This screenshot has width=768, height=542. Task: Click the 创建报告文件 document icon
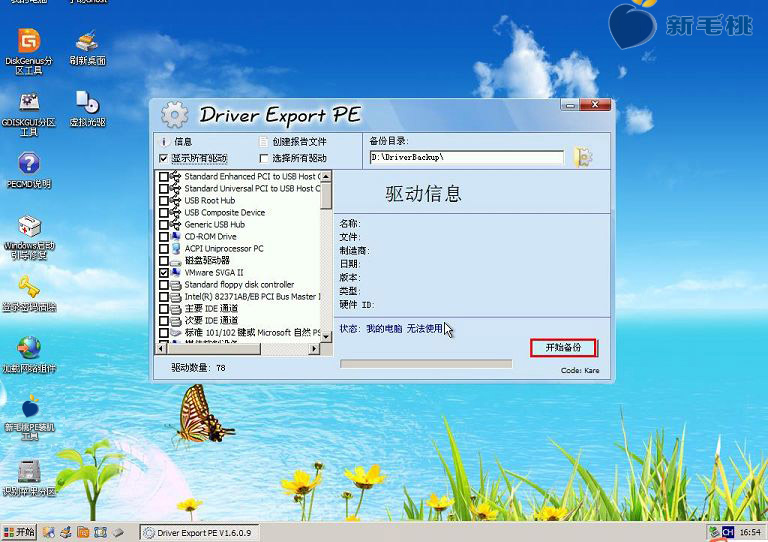264,141
